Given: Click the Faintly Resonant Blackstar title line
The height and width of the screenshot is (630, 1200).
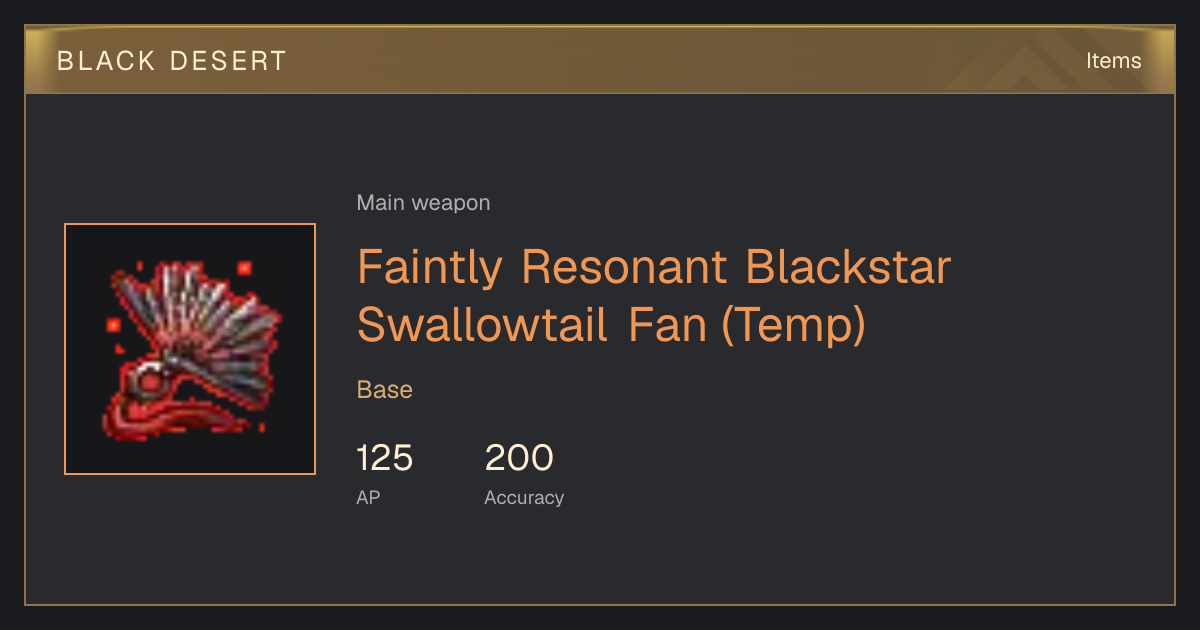Looking at the screenshot, I should 654,267.
